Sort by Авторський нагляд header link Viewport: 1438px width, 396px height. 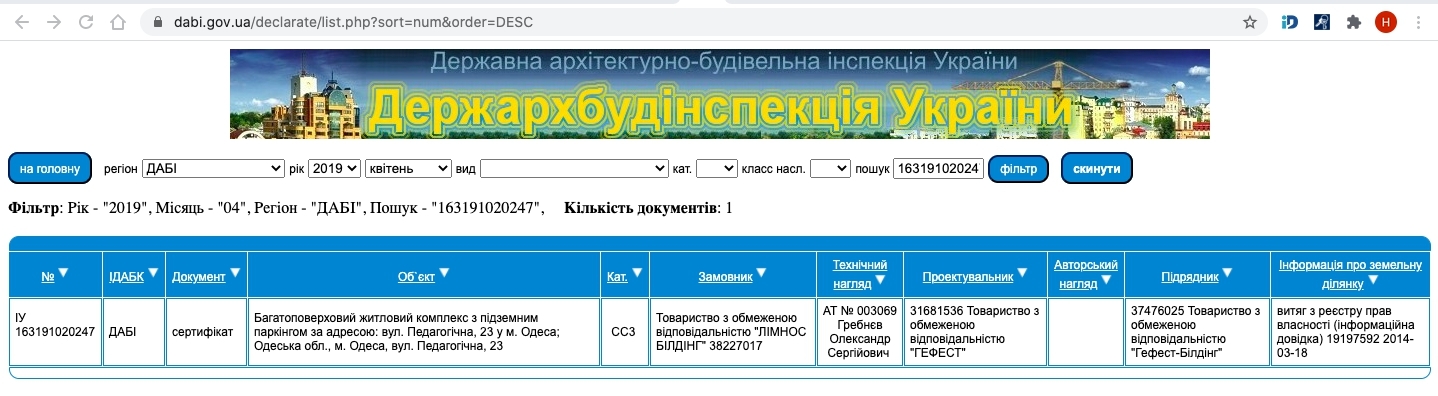click(1085, 274)
